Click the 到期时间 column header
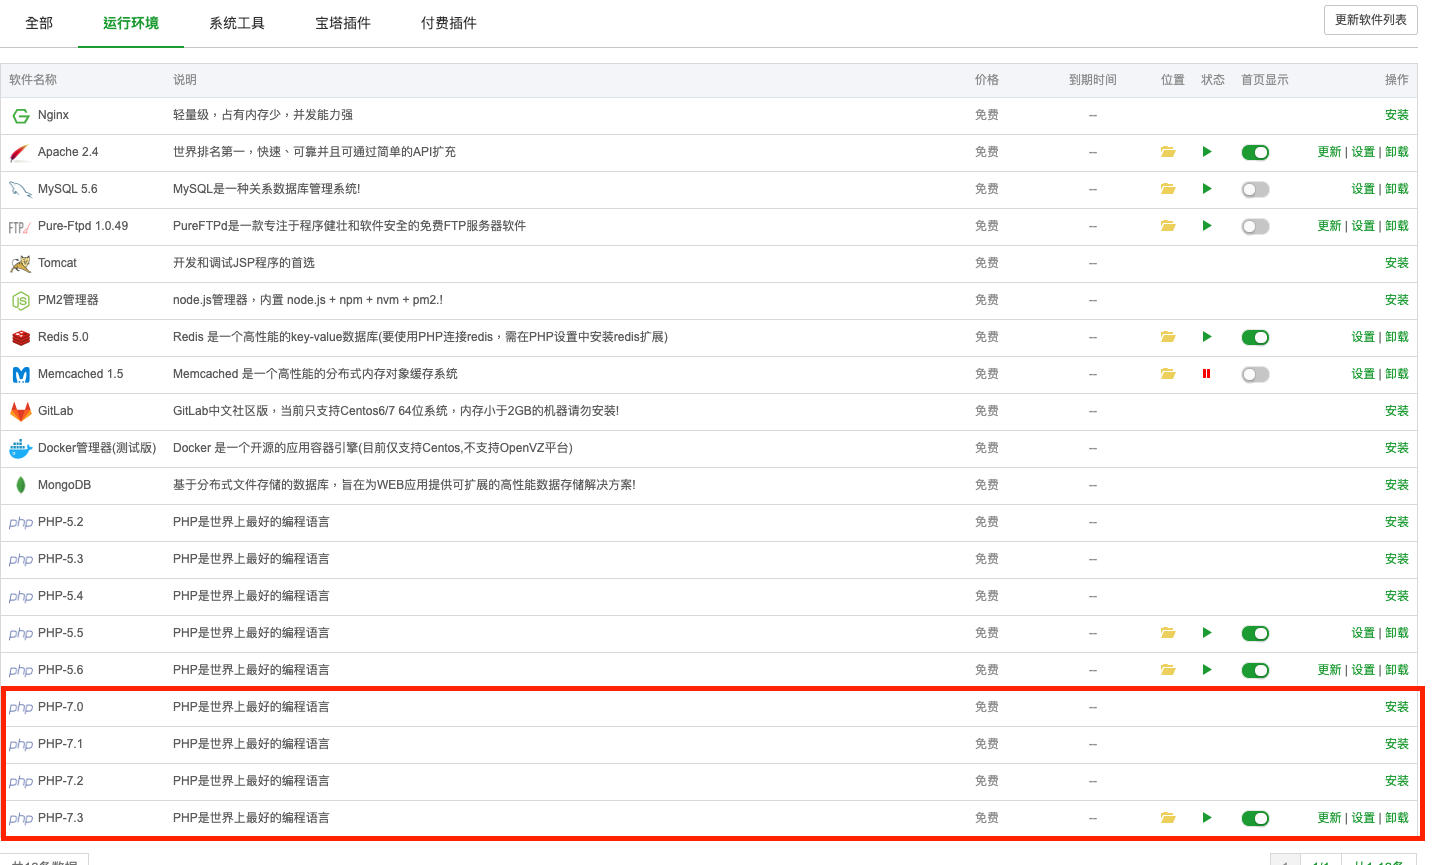The width and height of the screenshot is (1433, 865). pyautogui.click(x=1093, y=80)
